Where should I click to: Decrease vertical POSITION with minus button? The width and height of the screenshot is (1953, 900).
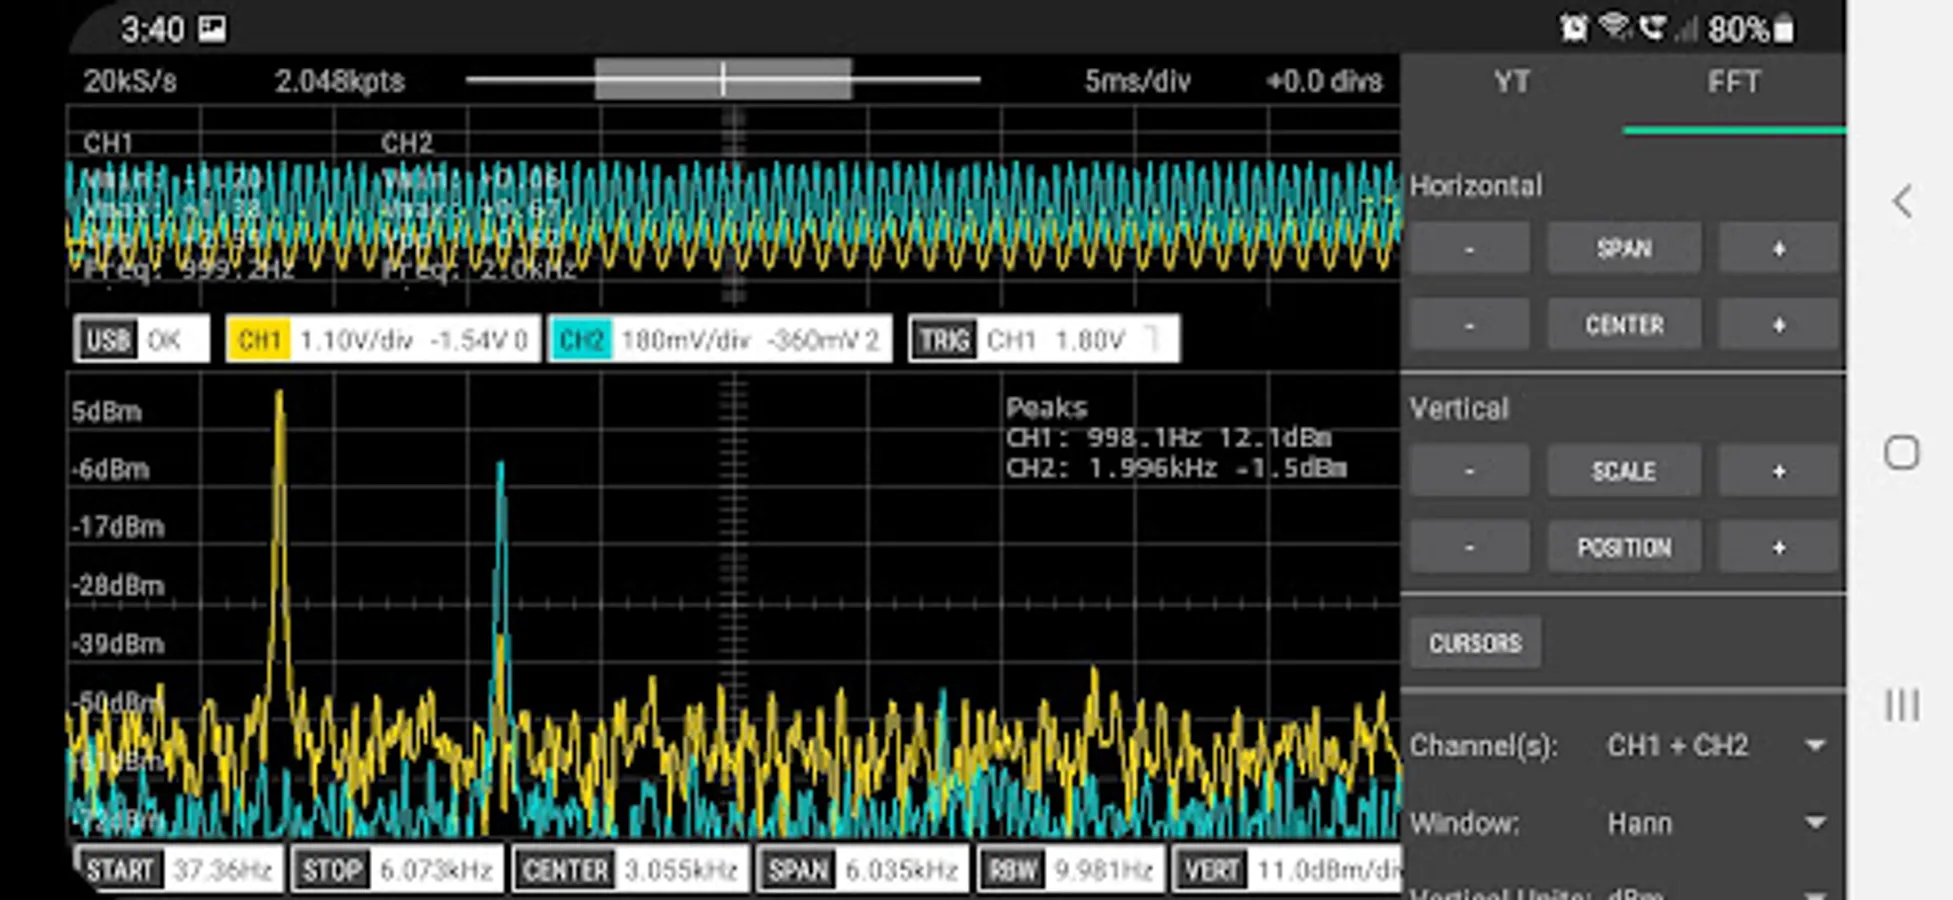click(x=1469, y=547)
